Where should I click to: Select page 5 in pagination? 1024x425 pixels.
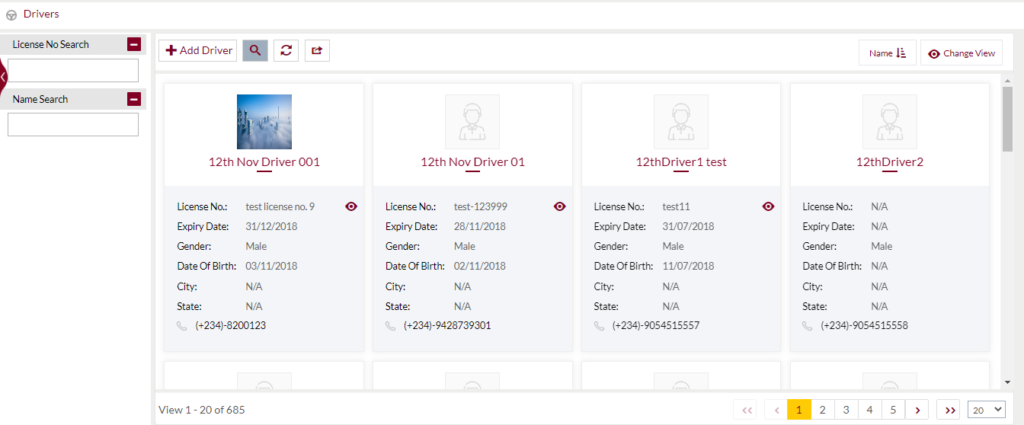(x=893, y=410)
